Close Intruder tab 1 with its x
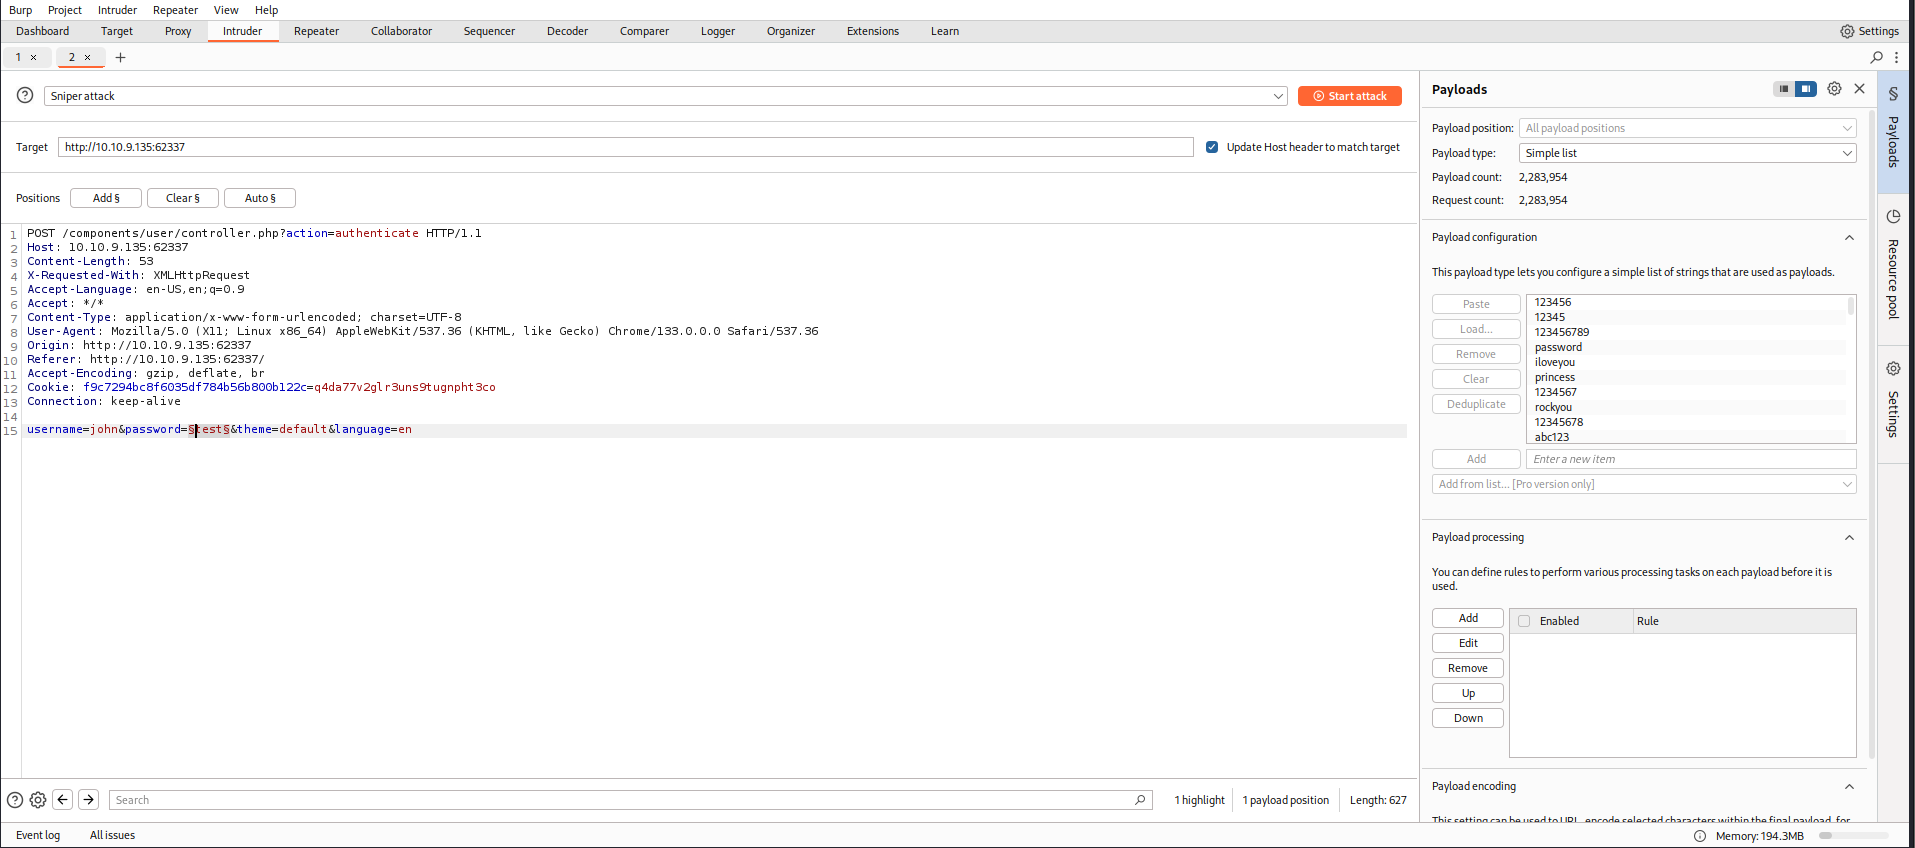Image resolution: width=1915 pixels, height=848 pixels. [33, 57]
